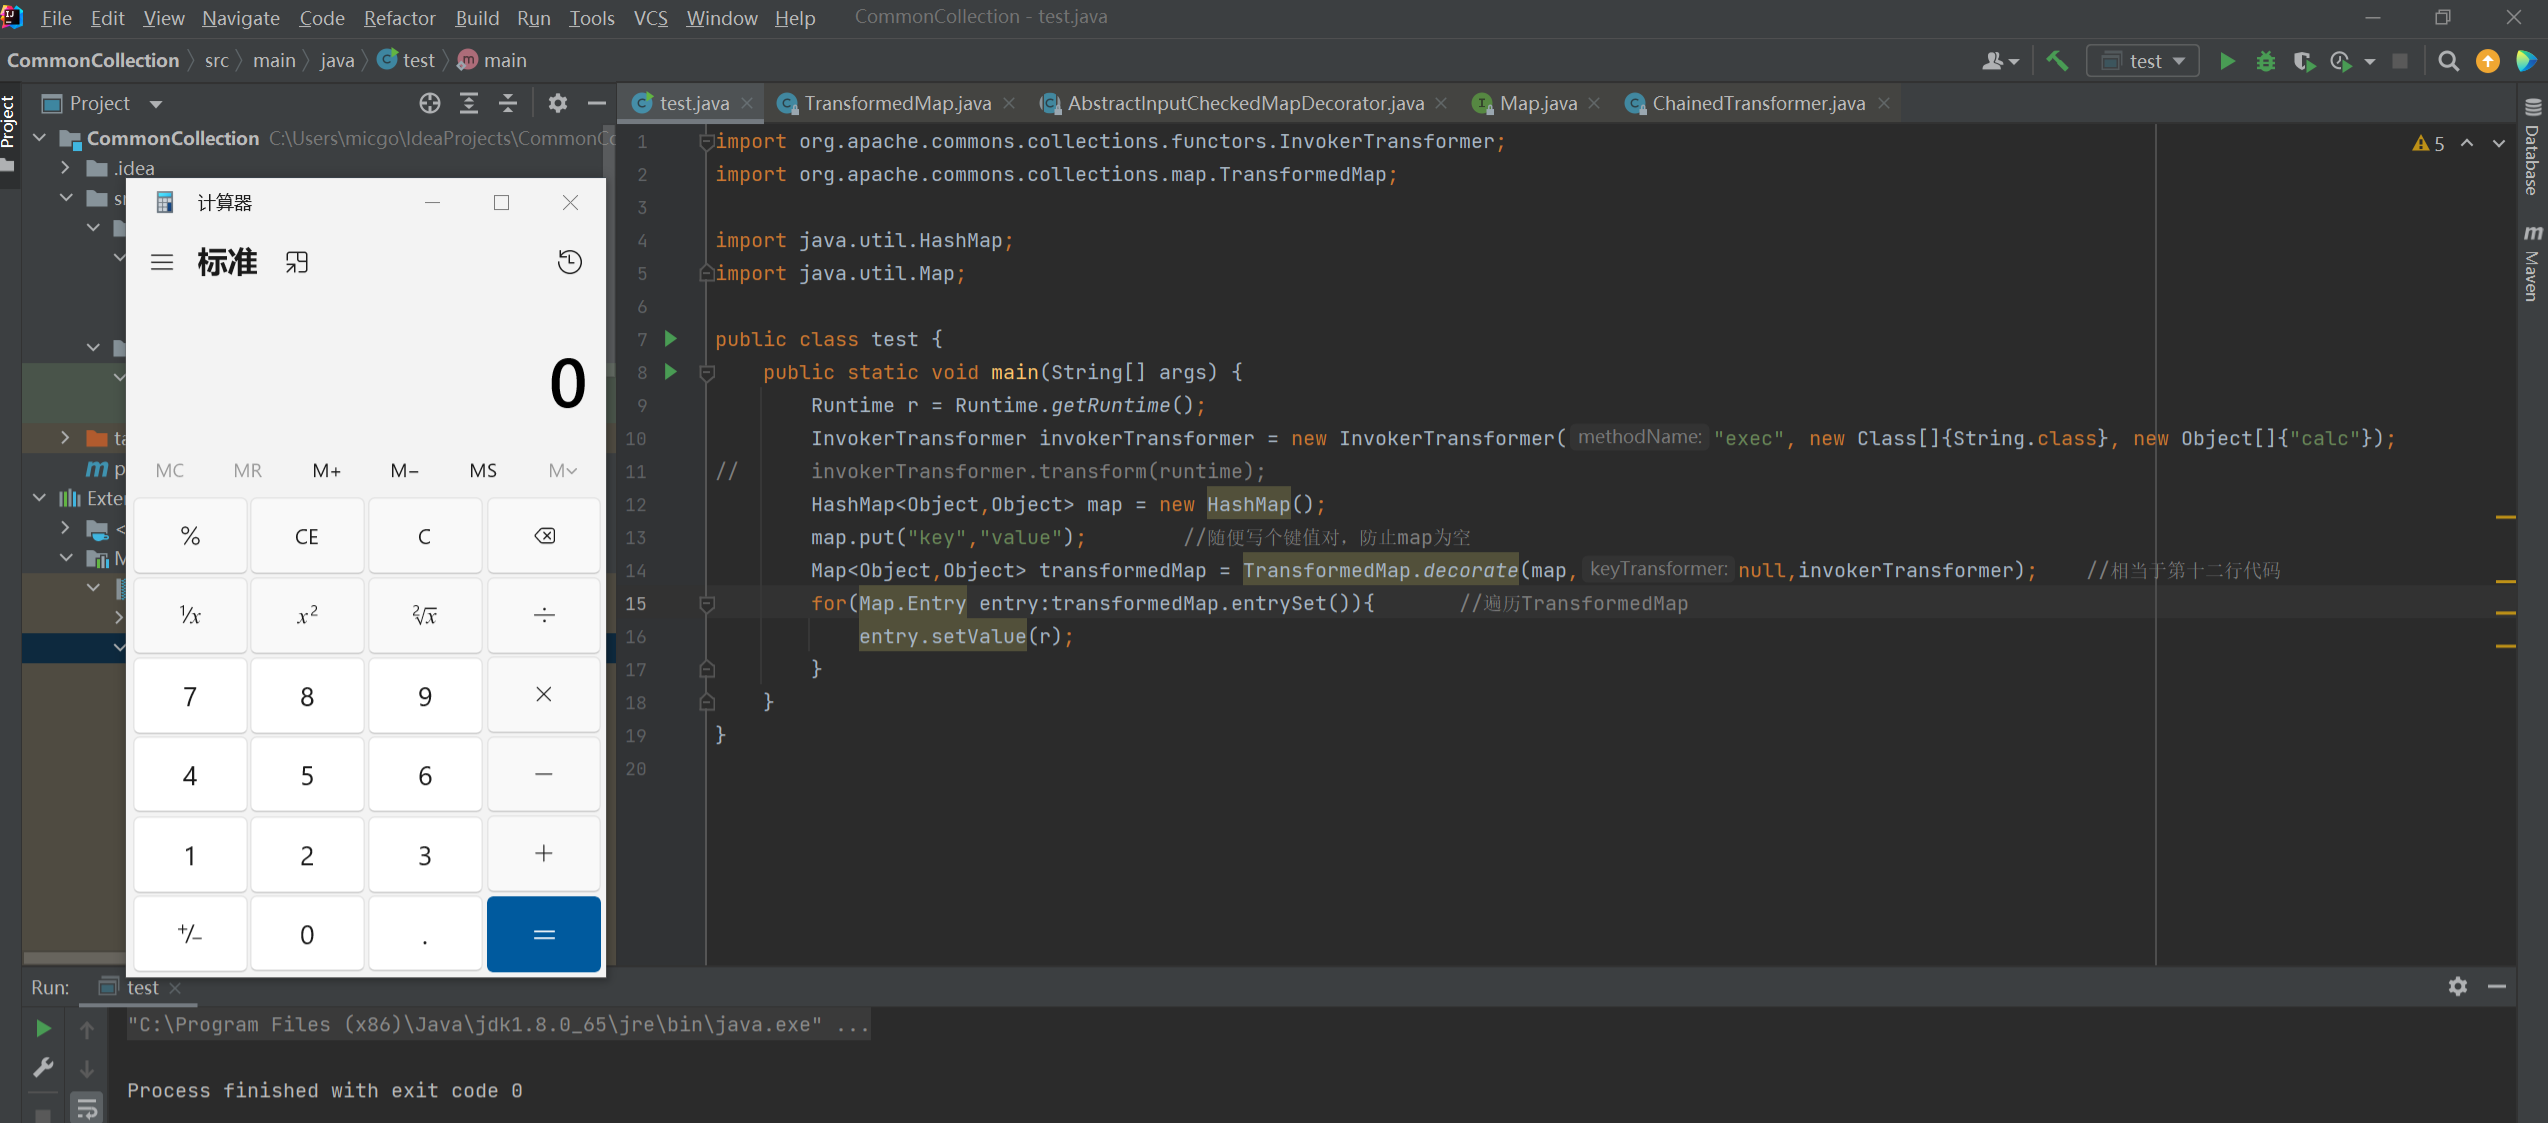Image resolution: width=2548 pixels, height=1123 pixels.
Task: Expand the .idea folder
Action: (66, 168)
